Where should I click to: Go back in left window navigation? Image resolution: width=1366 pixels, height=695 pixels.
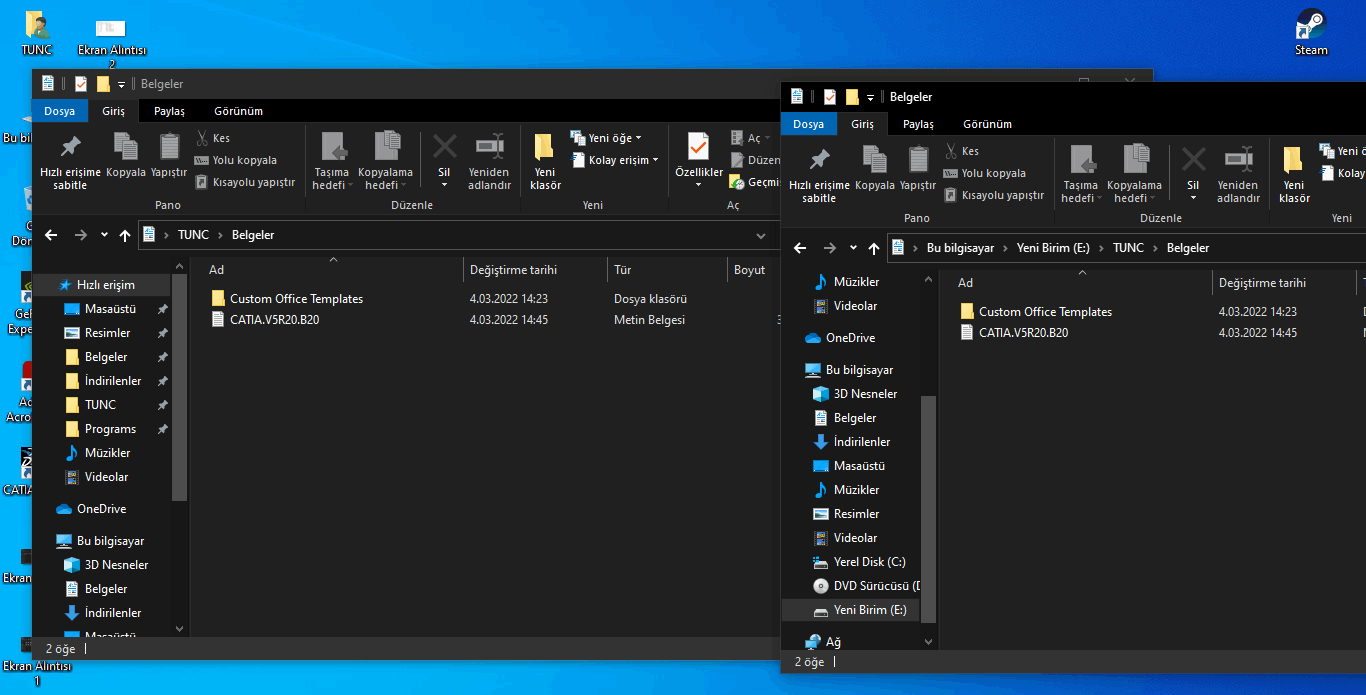pos(51,235)
